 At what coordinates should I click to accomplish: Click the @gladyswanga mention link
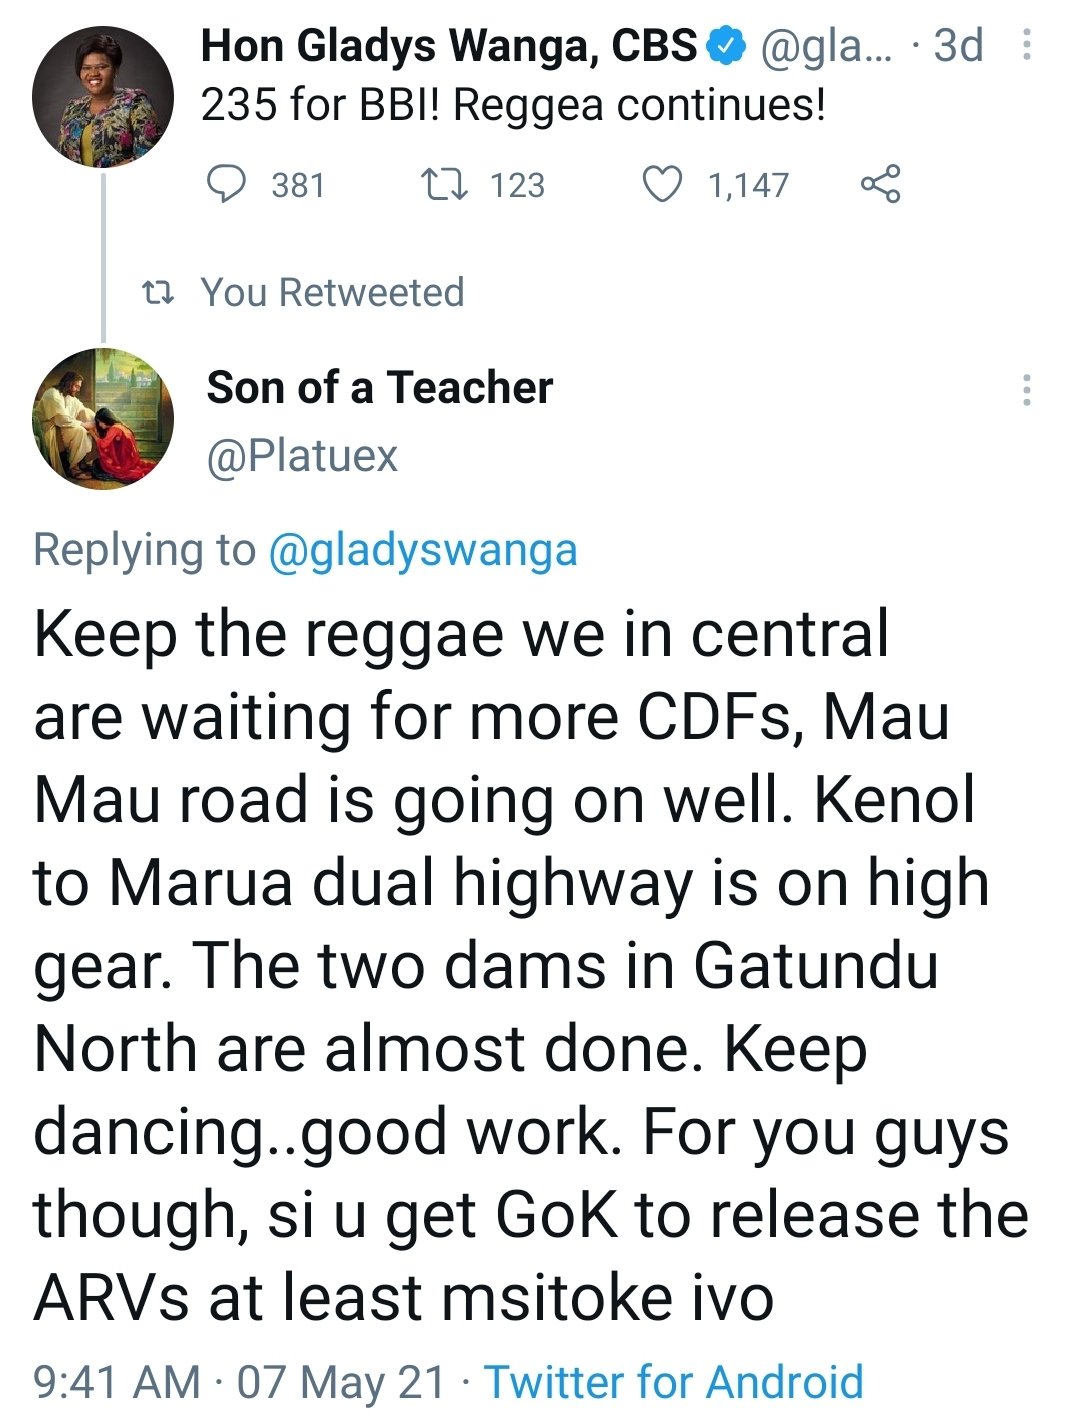click(x=423, y=550)
